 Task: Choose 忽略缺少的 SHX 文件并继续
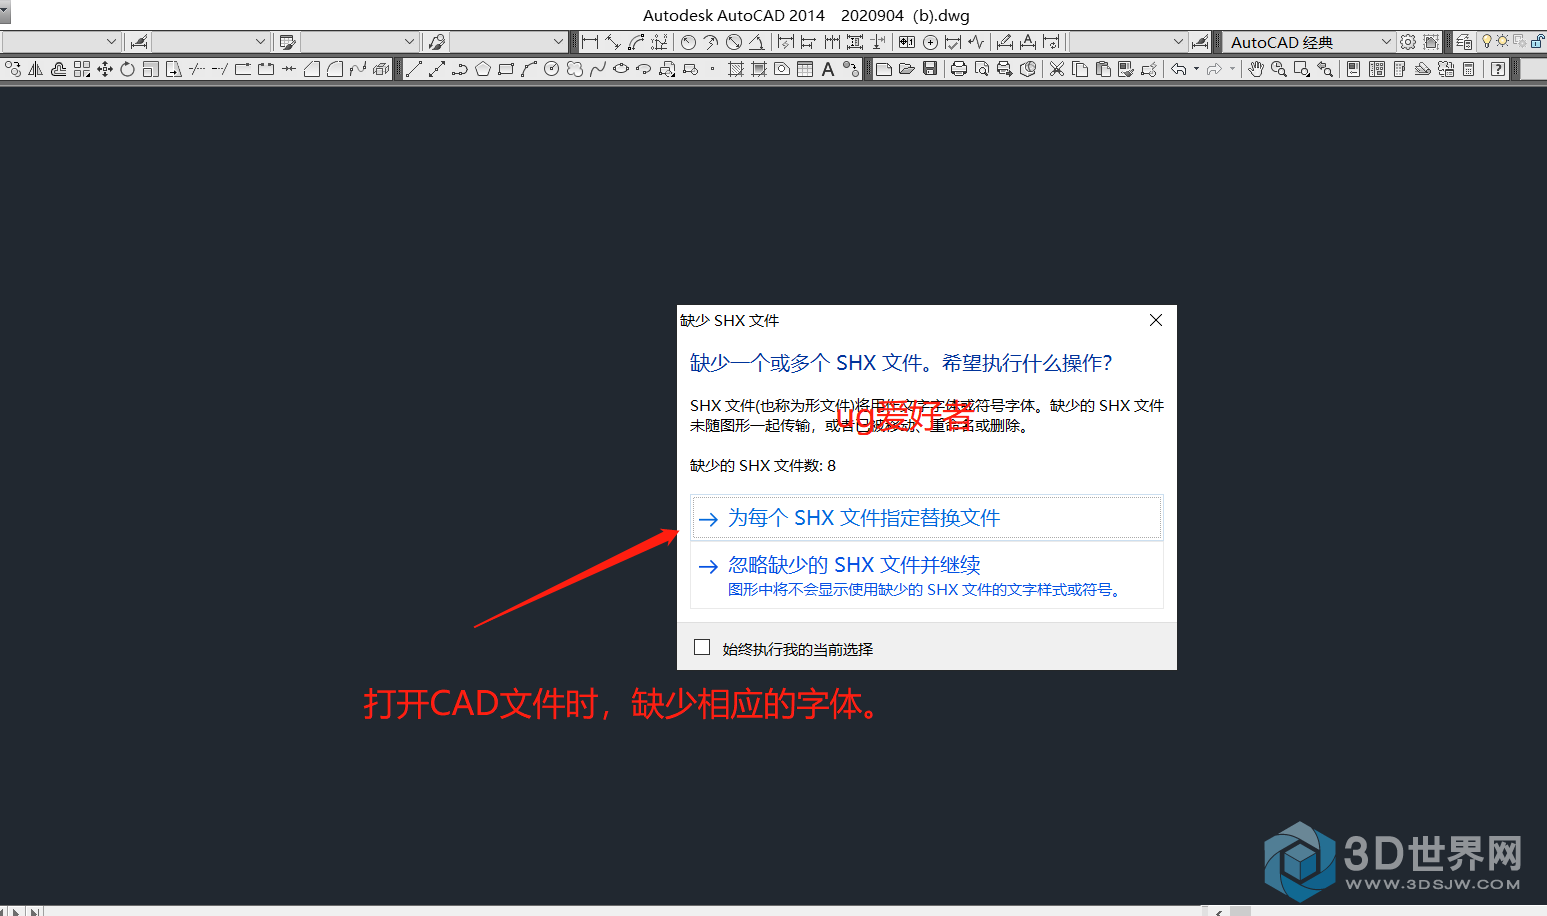(927, 575)
